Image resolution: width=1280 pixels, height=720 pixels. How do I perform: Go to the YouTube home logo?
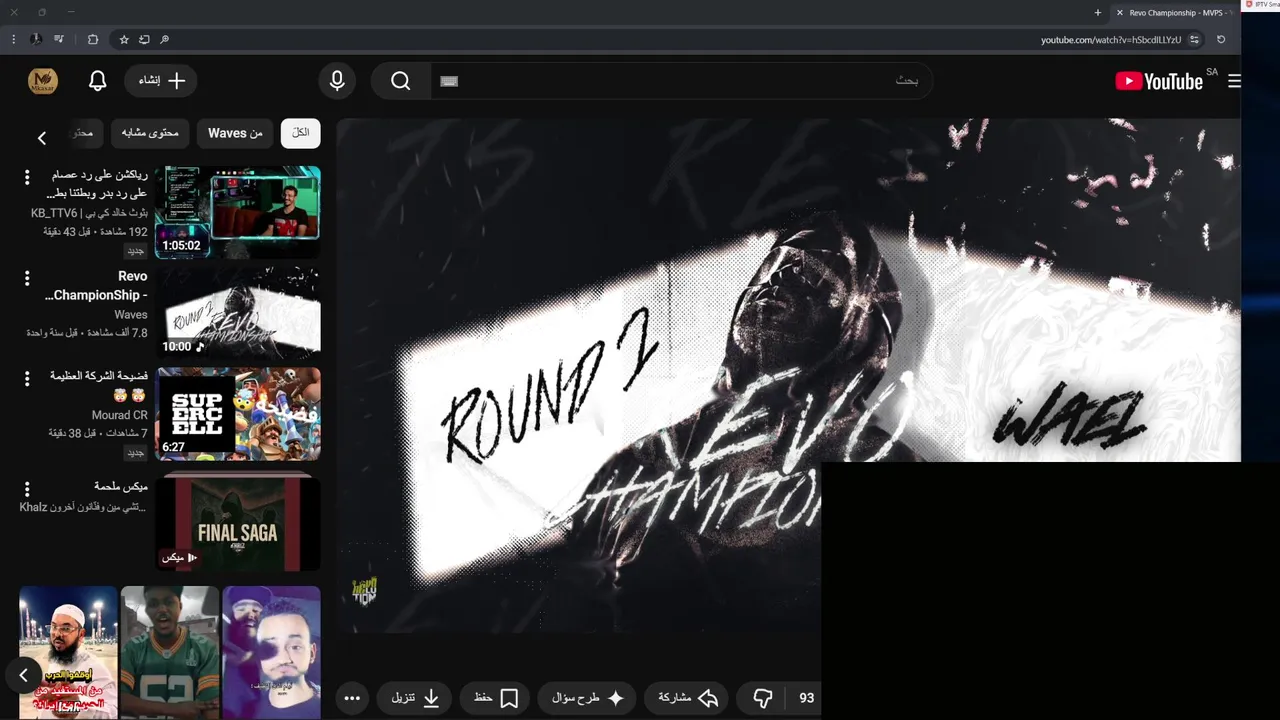click(1159, 81)
